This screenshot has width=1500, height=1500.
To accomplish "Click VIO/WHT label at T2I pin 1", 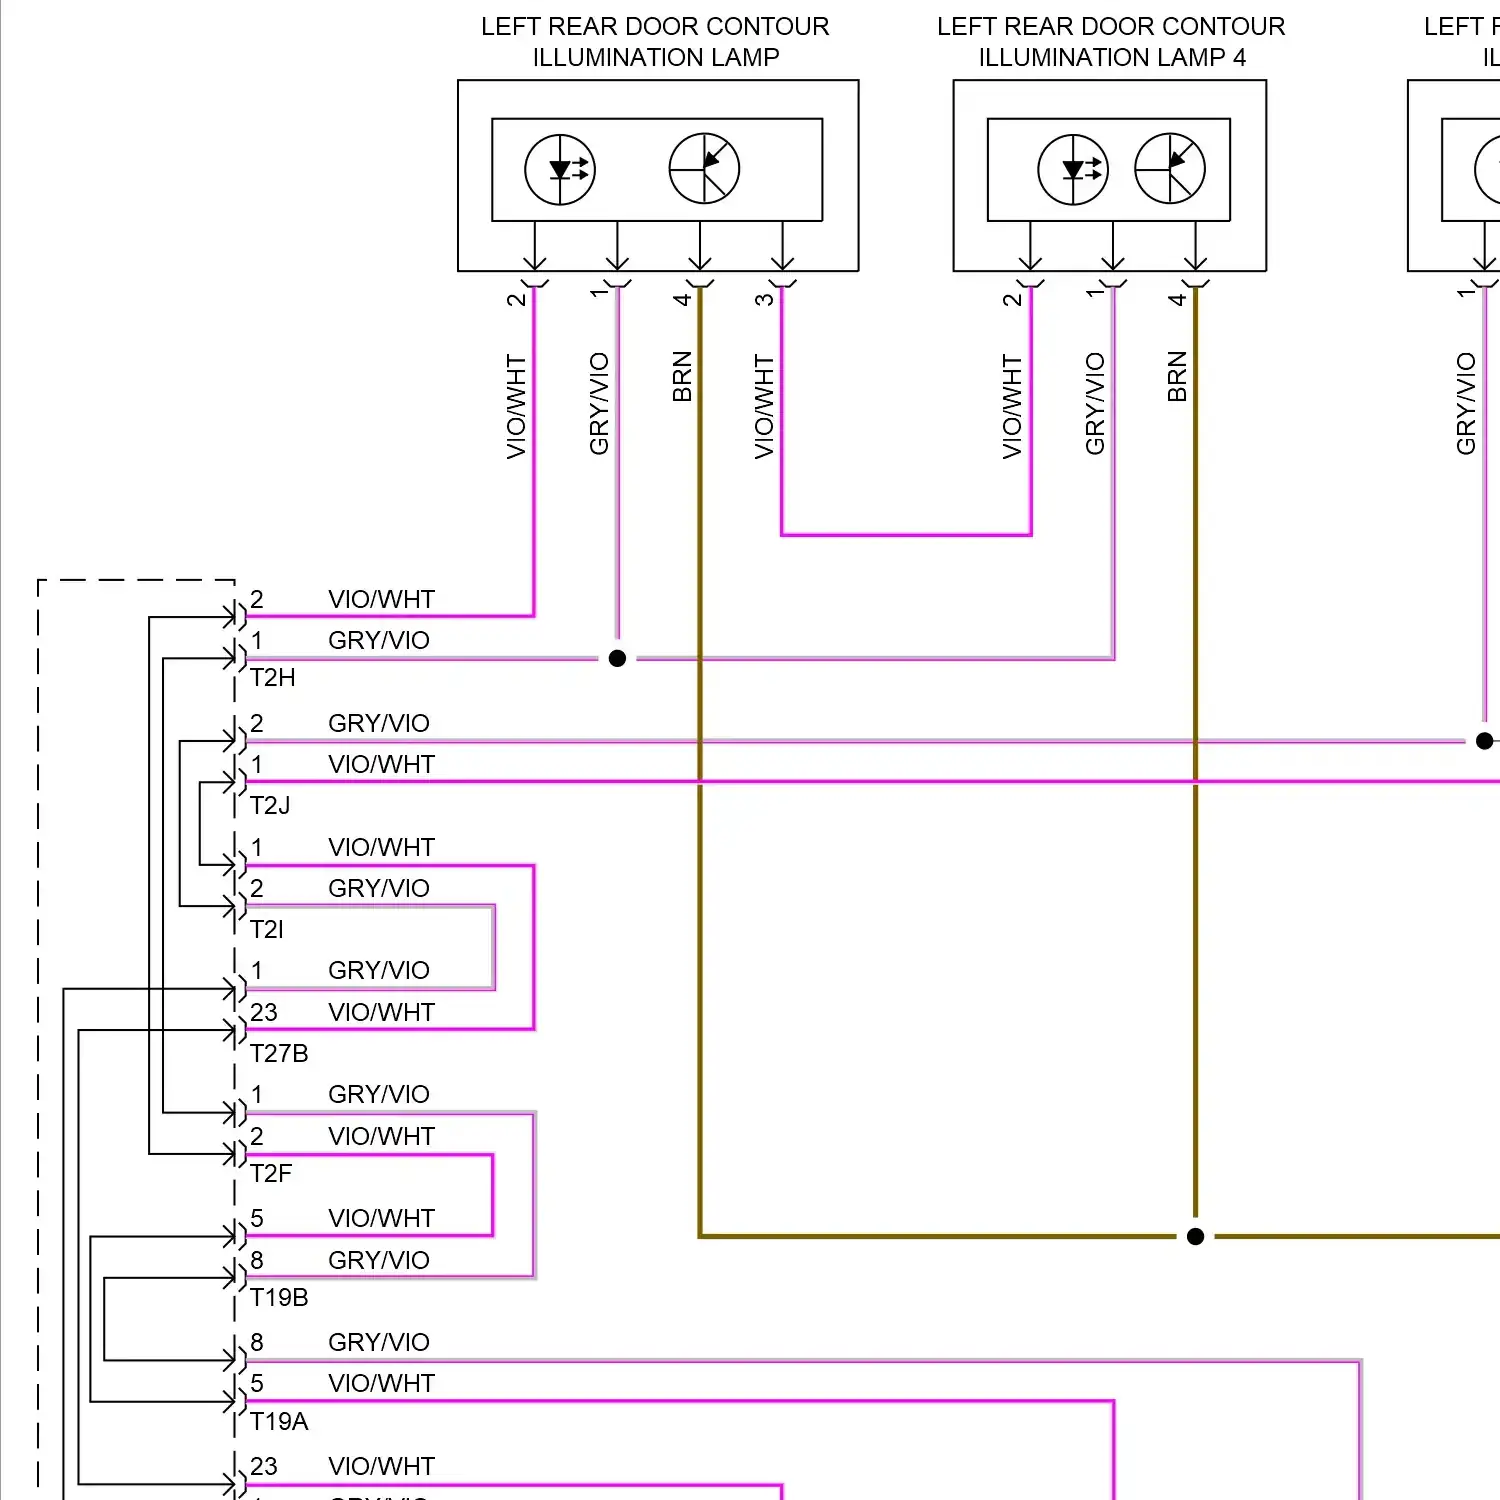I will [381, 848].
